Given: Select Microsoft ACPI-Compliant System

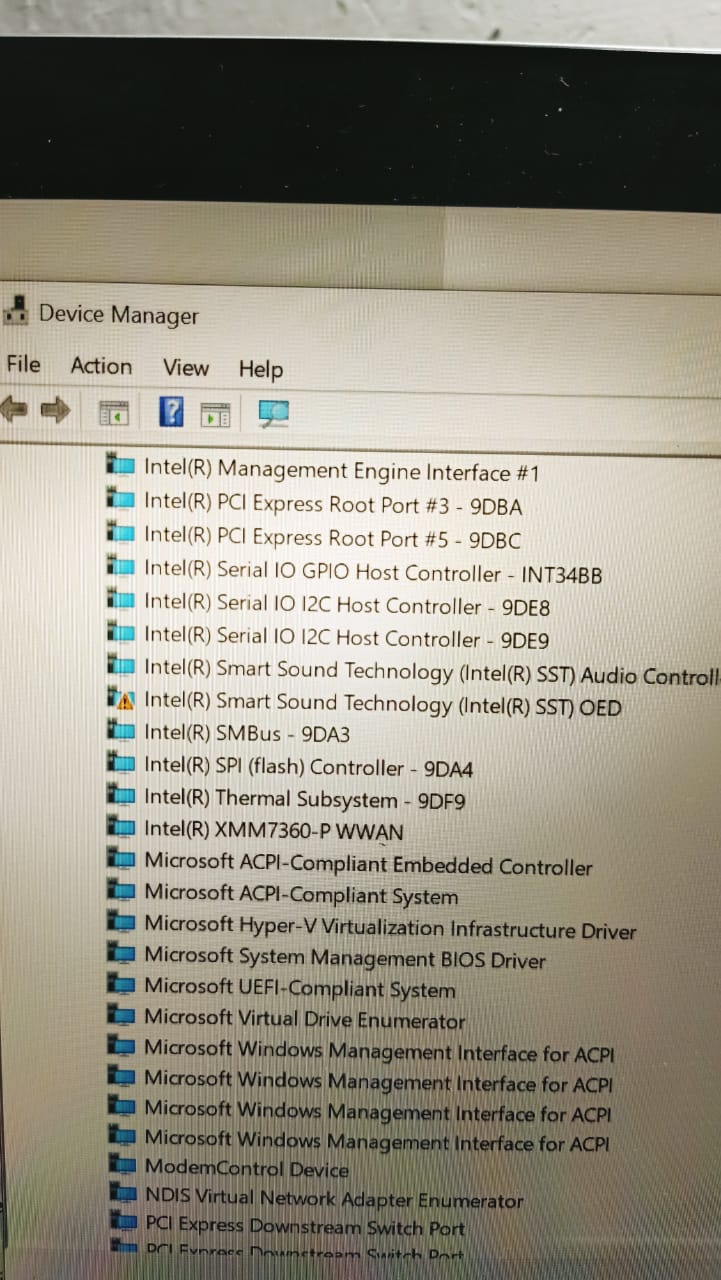Looking at the screenshot, I should click(301, 895).
